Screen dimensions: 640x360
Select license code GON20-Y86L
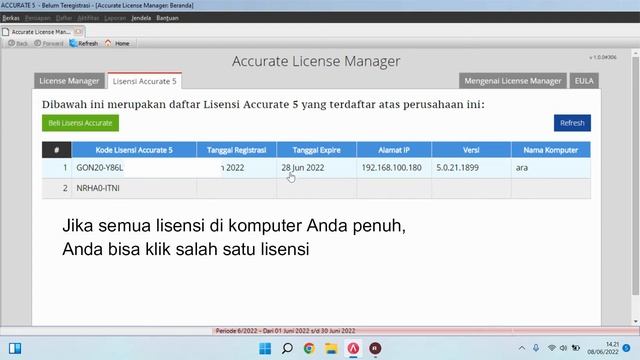point(100,168)
